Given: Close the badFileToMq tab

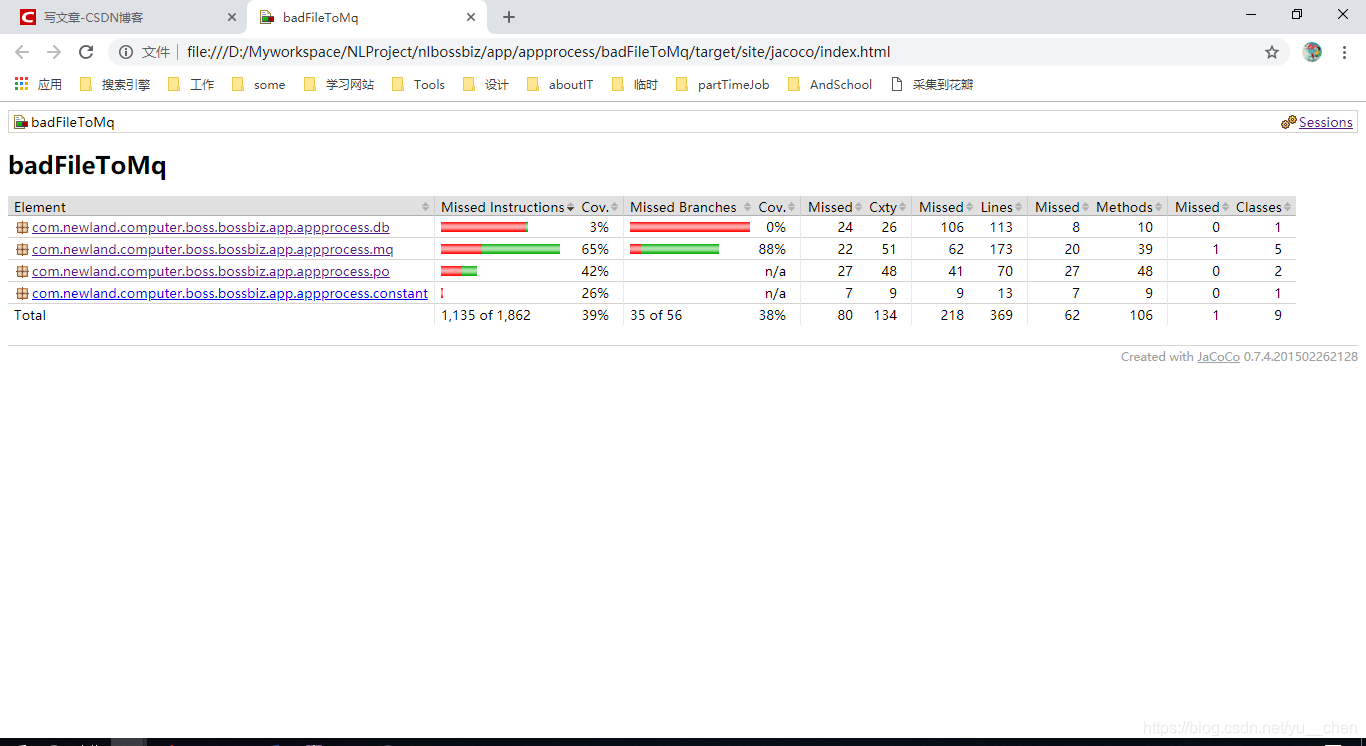Looking at the screenshot, I should click(x=471, y=17).
